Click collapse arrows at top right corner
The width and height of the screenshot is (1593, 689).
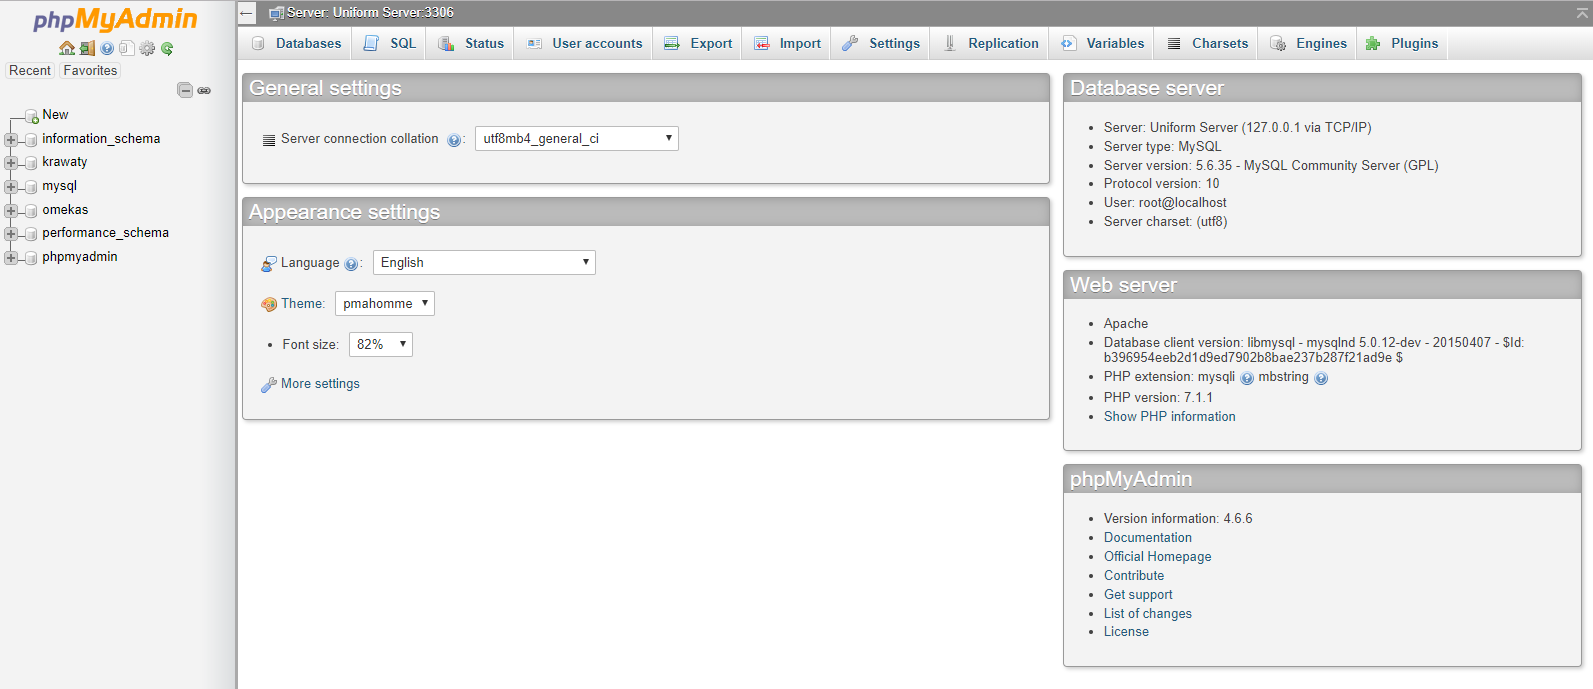click(1582, 13)
